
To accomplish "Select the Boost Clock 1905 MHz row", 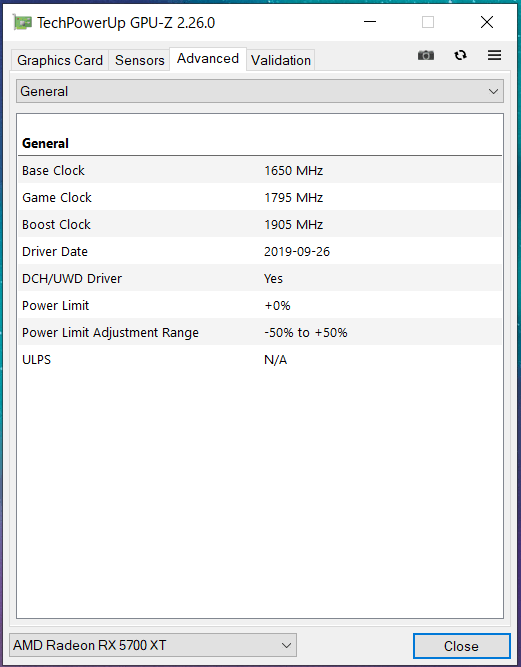I will point(260,225).
